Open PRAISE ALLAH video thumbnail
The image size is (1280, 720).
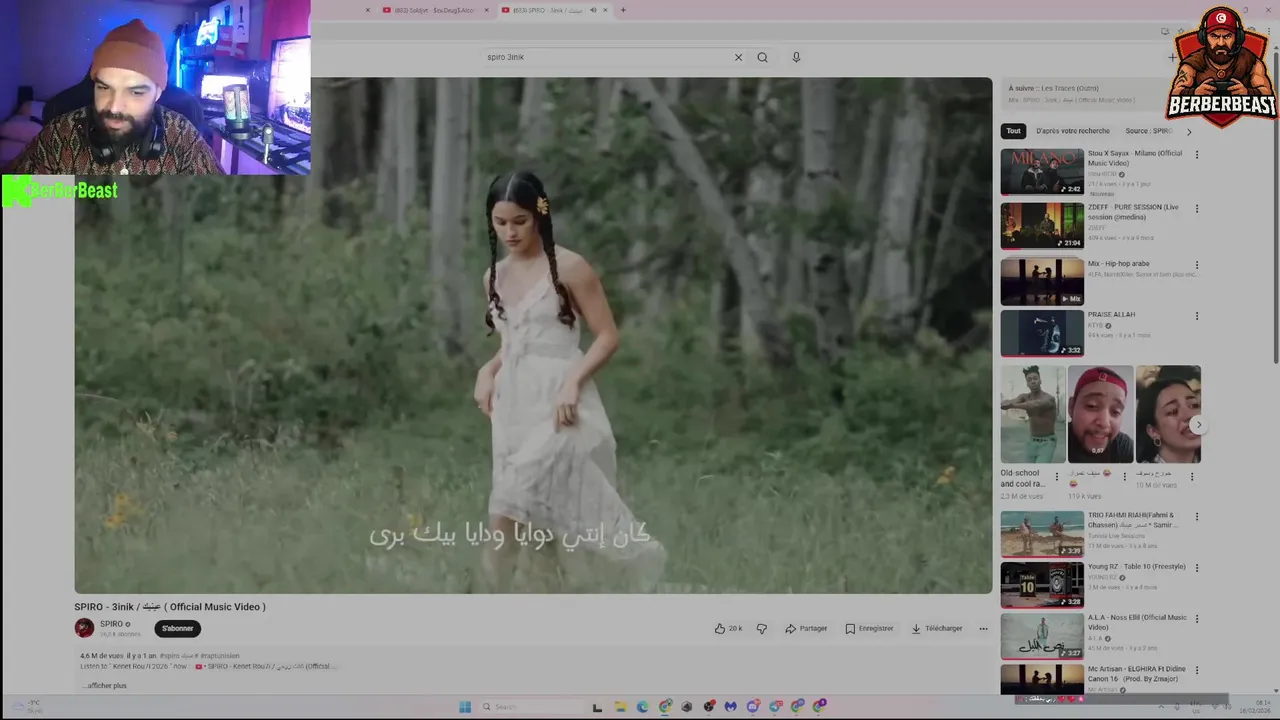tap(1042, 333)
